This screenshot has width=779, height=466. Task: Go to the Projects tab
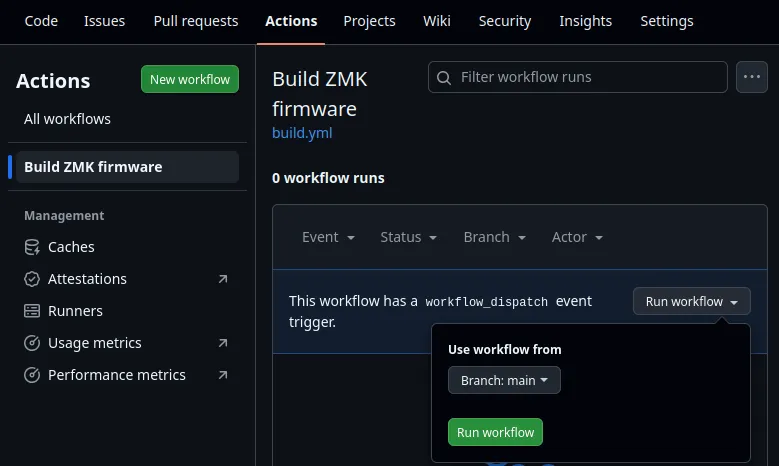click(x=369, y=21)
